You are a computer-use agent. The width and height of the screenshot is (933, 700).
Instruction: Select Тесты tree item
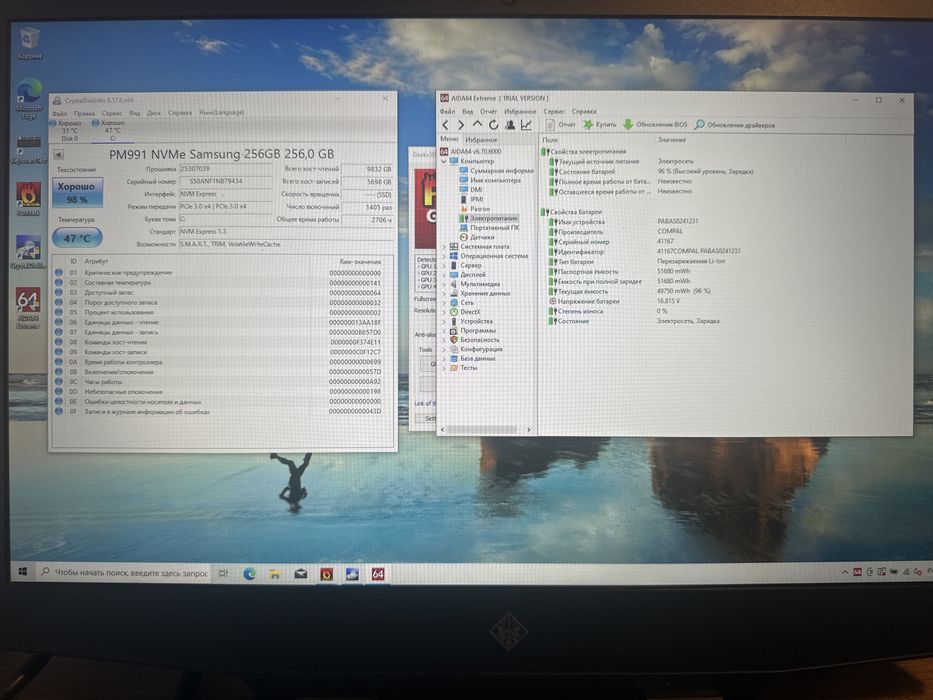pyautogui.click(x=464, y=368)
